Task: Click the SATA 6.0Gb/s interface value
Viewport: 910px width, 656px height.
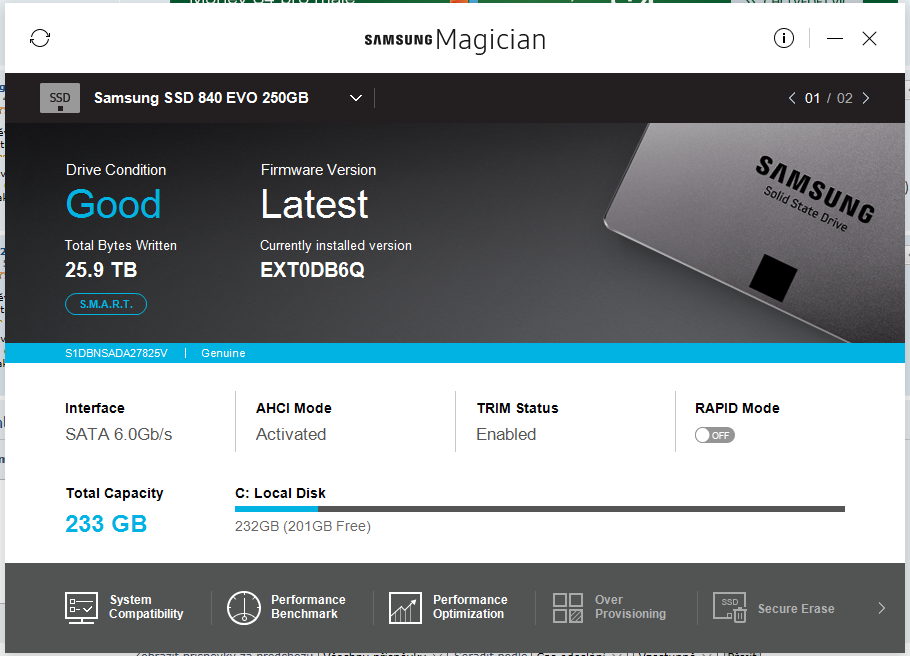Action: 118,434
